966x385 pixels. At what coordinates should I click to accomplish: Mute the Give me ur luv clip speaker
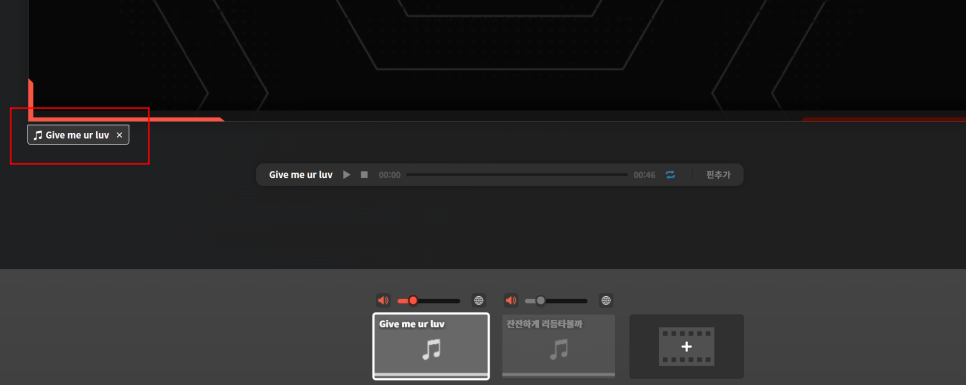(383, 301)
